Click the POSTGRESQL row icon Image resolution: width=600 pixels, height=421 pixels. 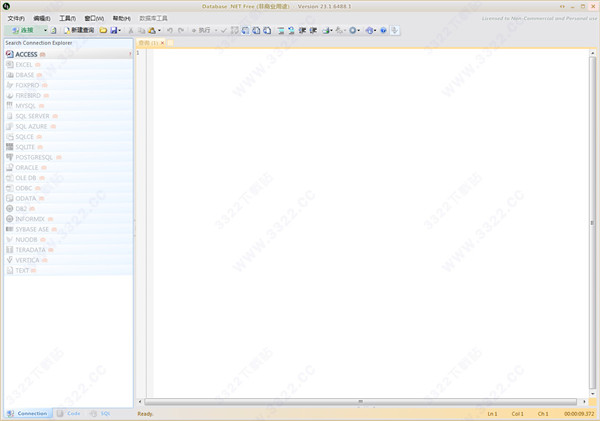pos(10,157)
